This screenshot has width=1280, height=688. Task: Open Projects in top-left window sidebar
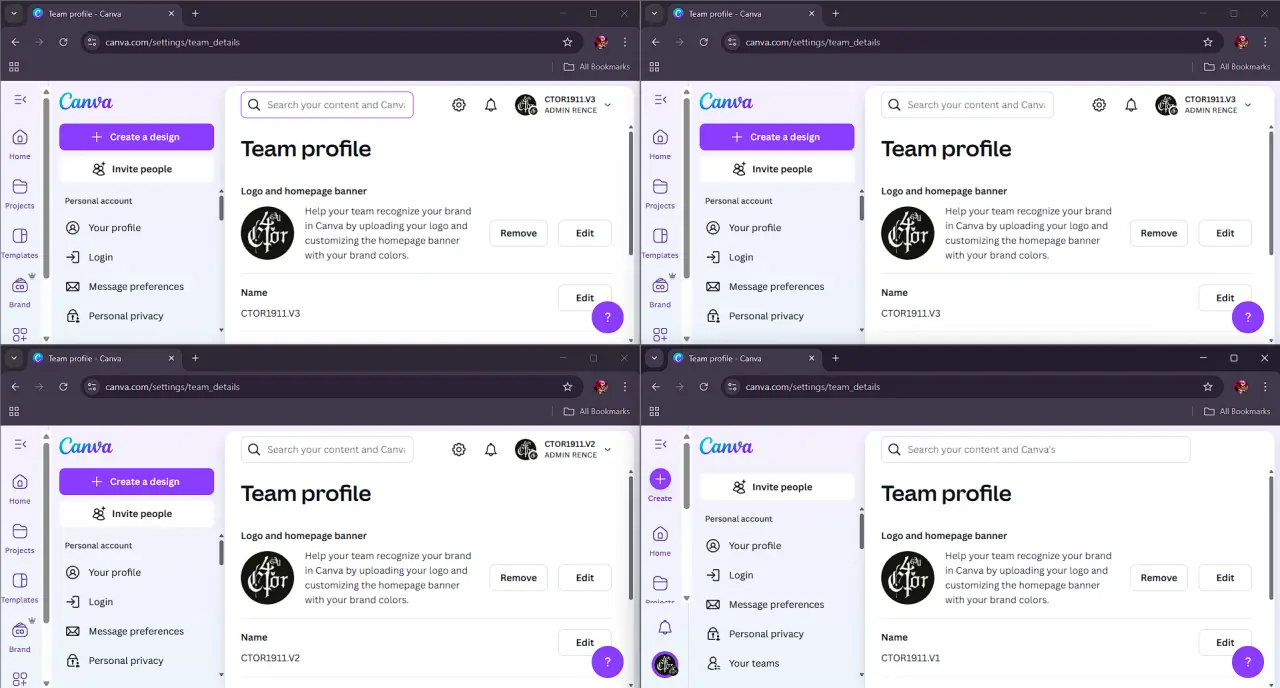[20, 193]
